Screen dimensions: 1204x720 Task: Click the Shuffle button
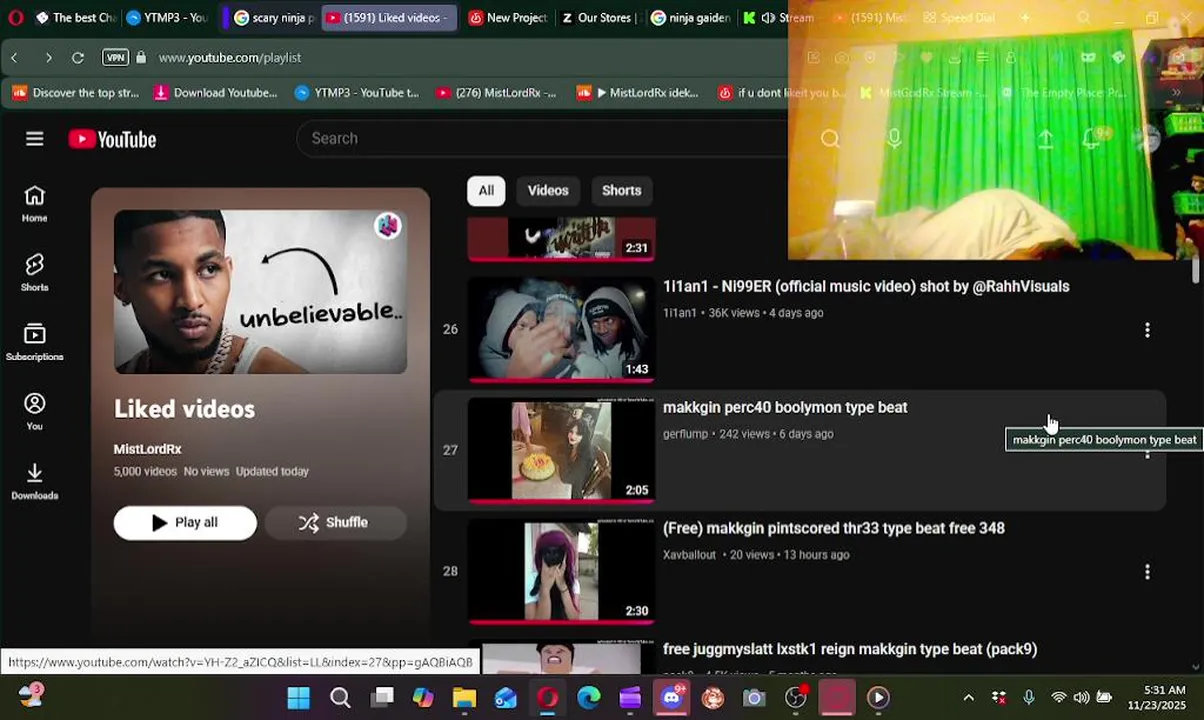click(335, 522)
